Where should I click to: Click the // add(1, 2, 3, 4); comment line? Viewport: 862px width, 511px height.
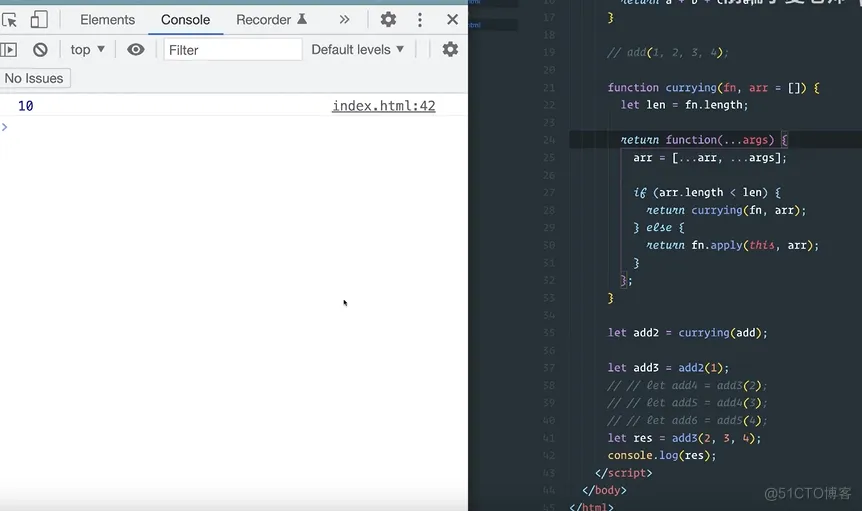(x=668, y=53)
